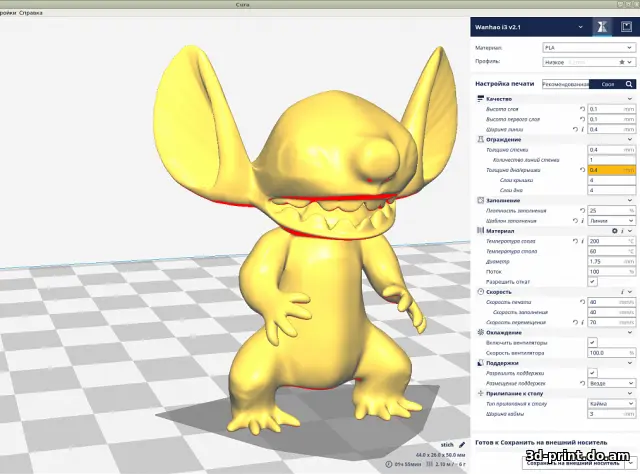Edit the stich job name pencil icon
Image resolution: width=640 pixels, height=474 pixels.
(x=462, y=445)
